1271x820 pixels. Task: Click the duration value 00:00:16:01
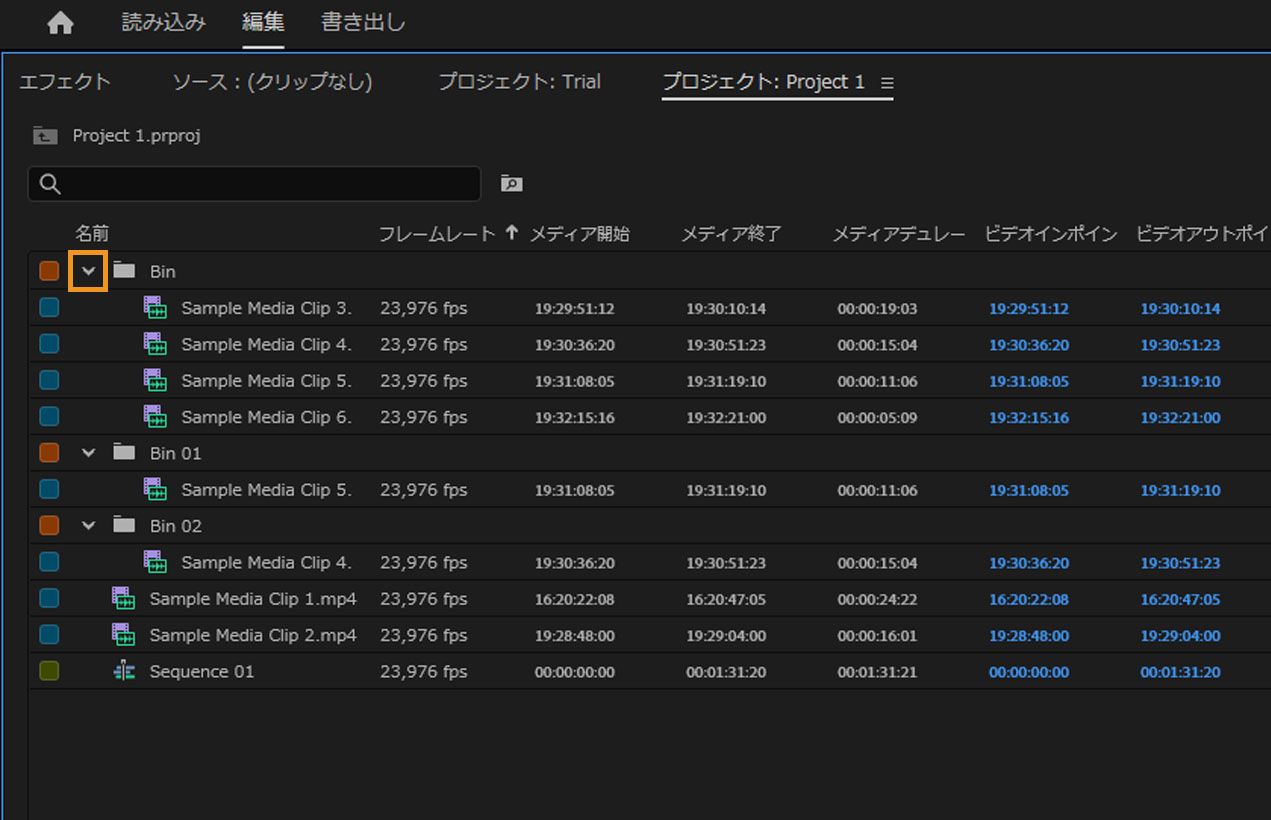[x=877, y=636]
